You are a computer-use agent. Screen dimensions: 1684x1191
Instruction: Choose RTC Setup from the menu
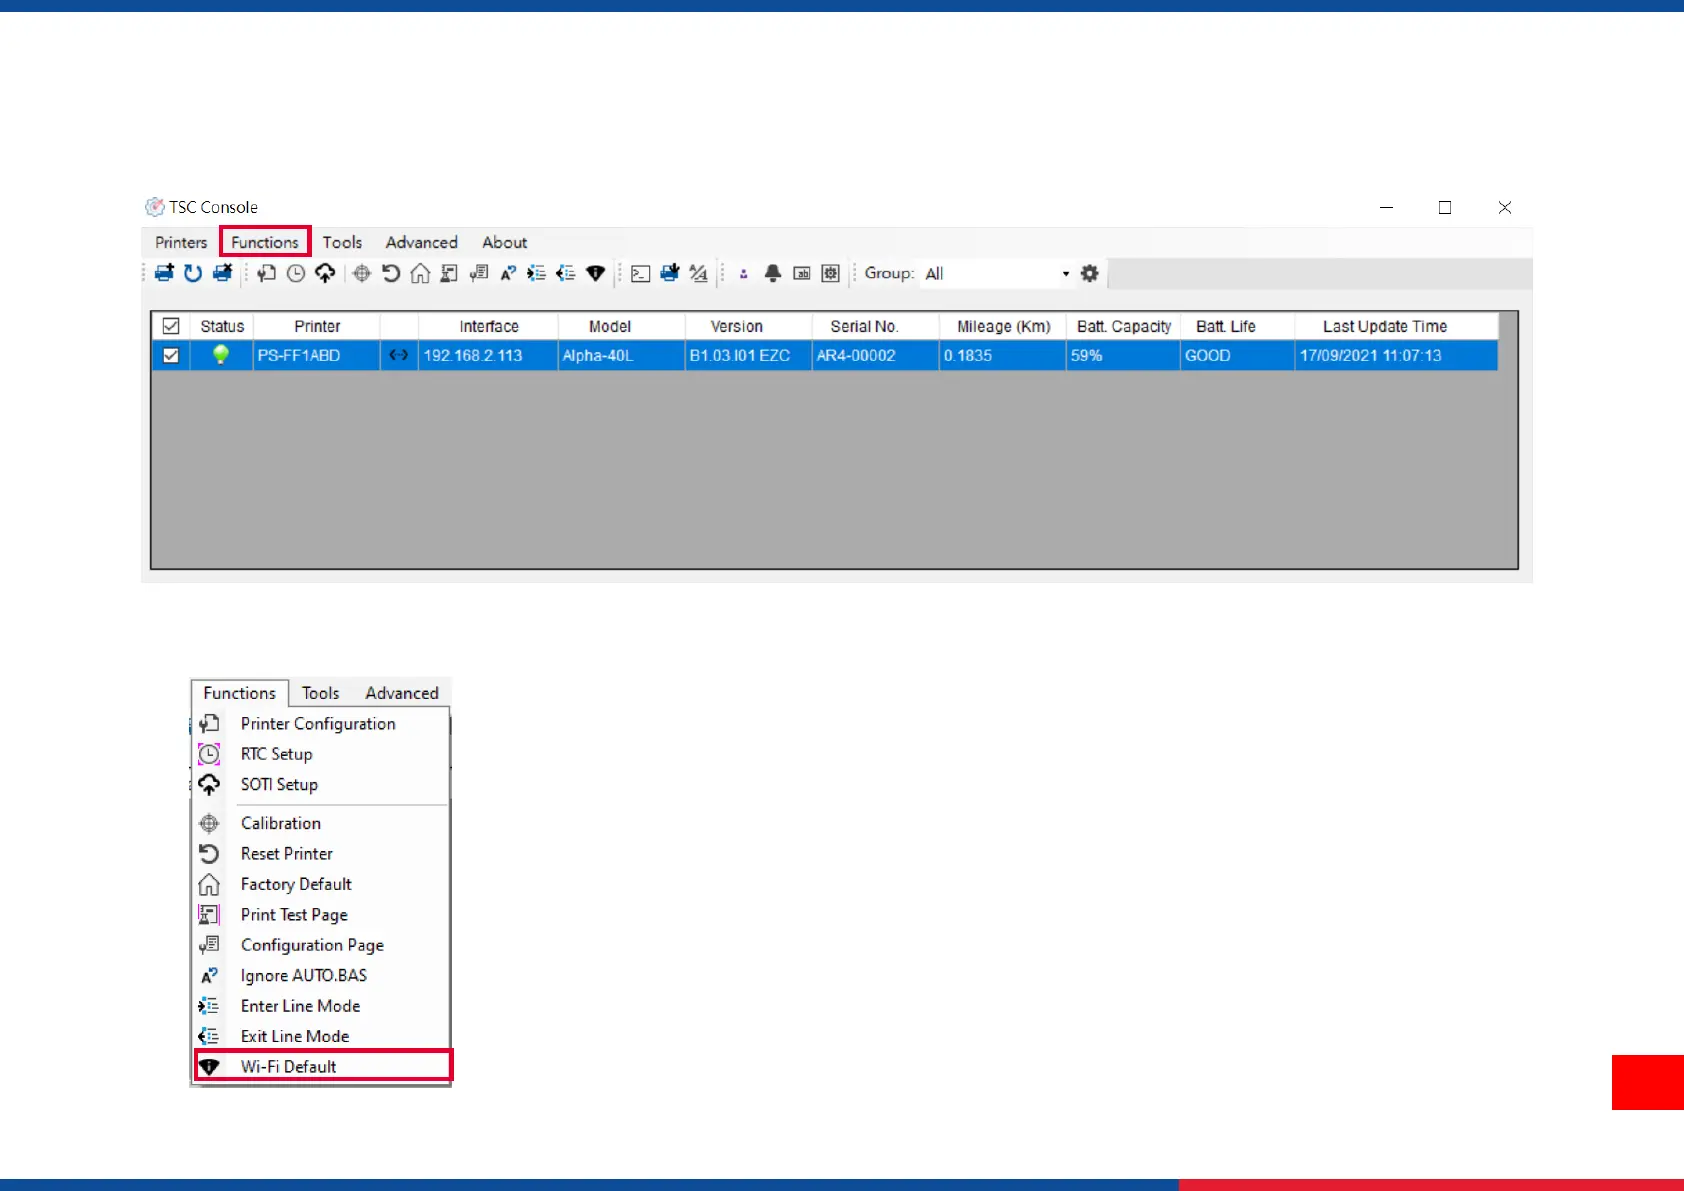[x=321, y=754]
